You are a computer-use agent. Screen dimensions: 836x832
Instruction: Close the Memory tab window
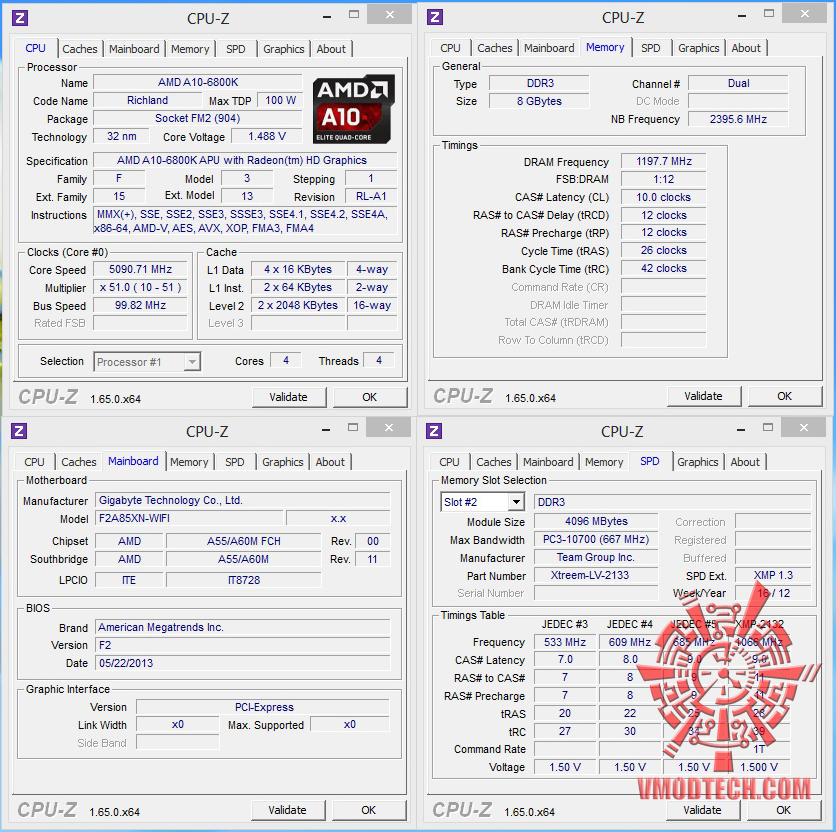805,13
